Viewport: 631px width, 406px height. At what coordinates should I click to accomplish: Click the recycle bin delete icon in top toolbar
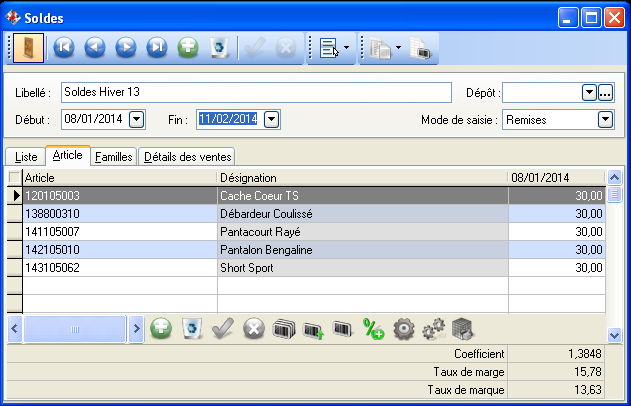[x=219, y=47]
